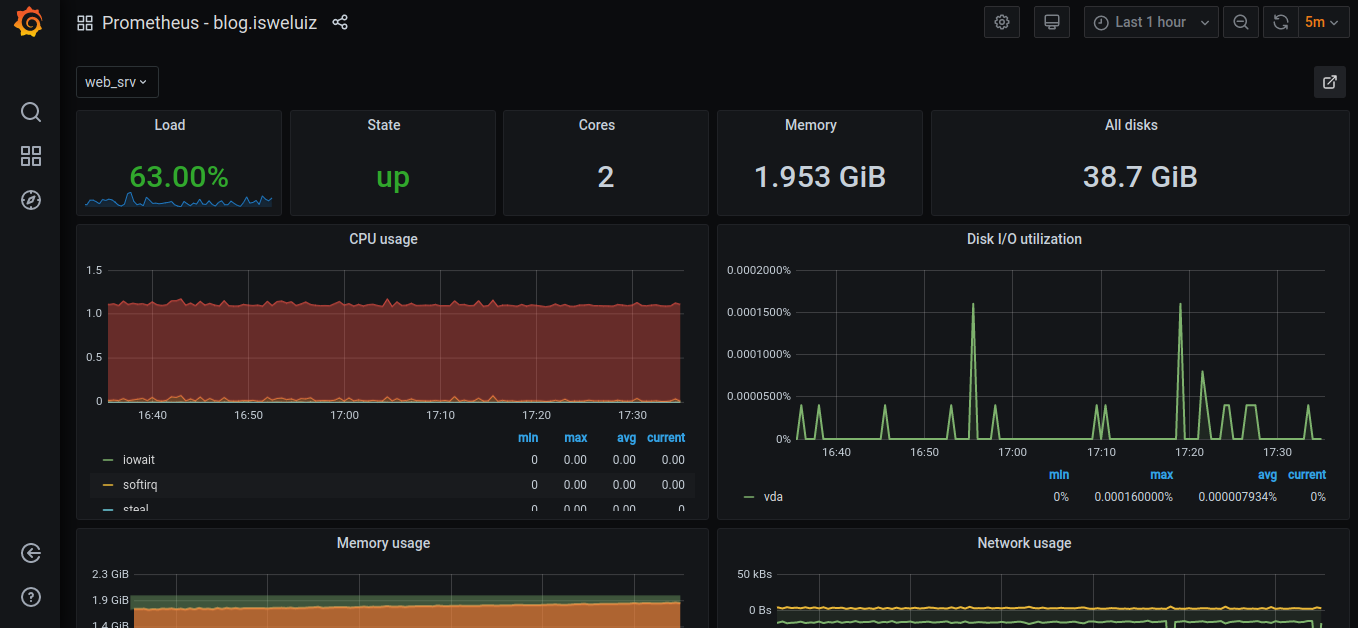Open the Last 1 hour time dropdown

tap(1150, 21)
